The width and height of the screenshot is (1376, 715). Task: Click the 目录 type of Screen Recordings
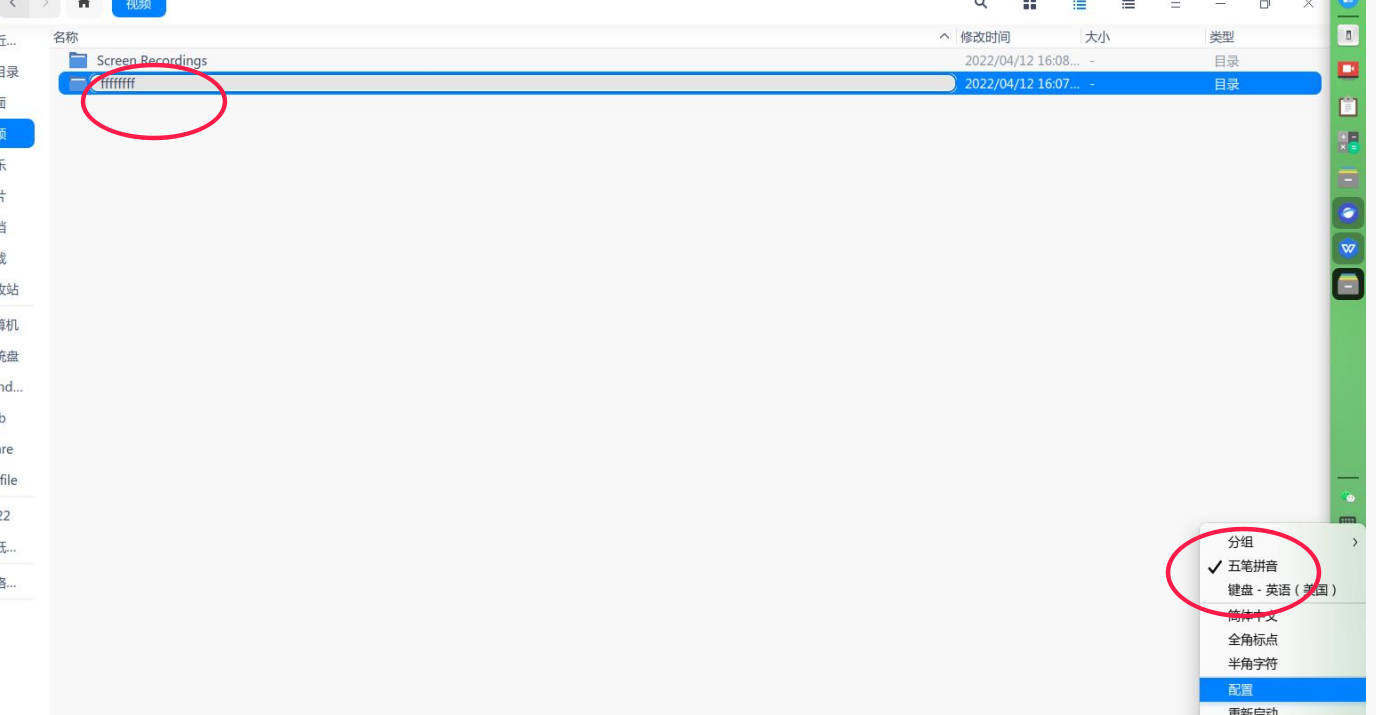1227,61
